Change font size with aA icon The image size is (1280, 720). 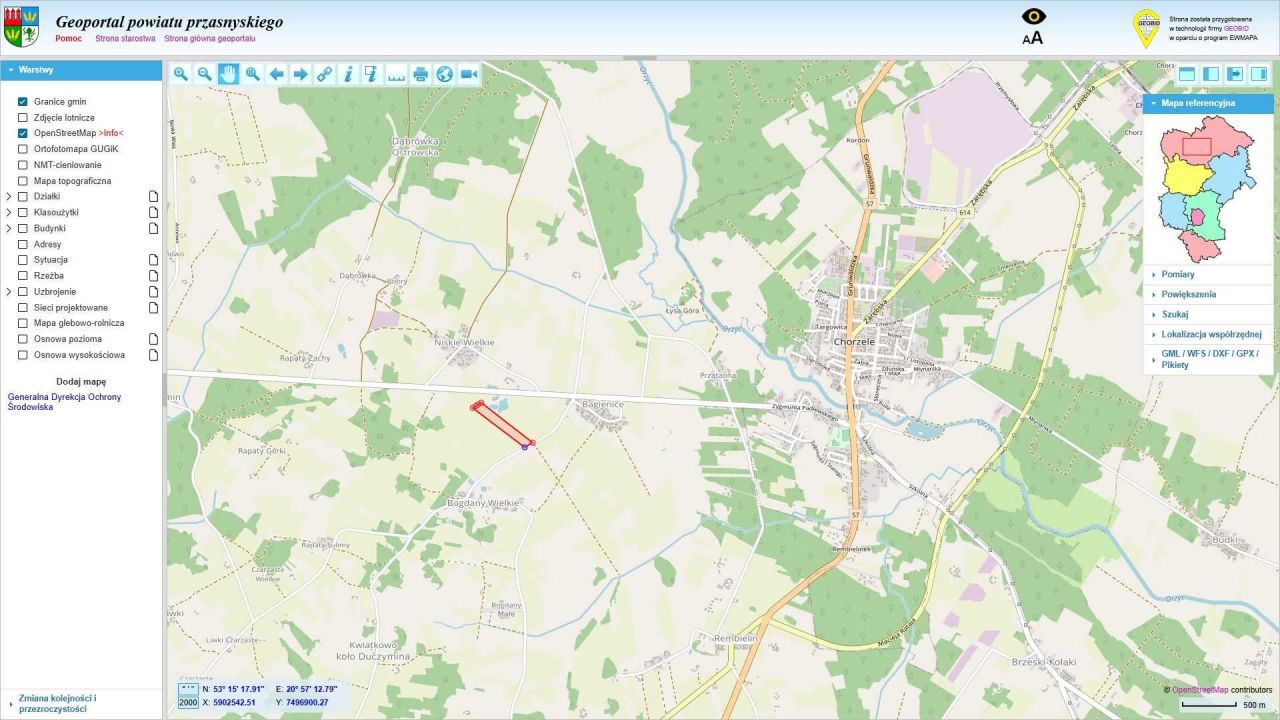[1033, 38]
